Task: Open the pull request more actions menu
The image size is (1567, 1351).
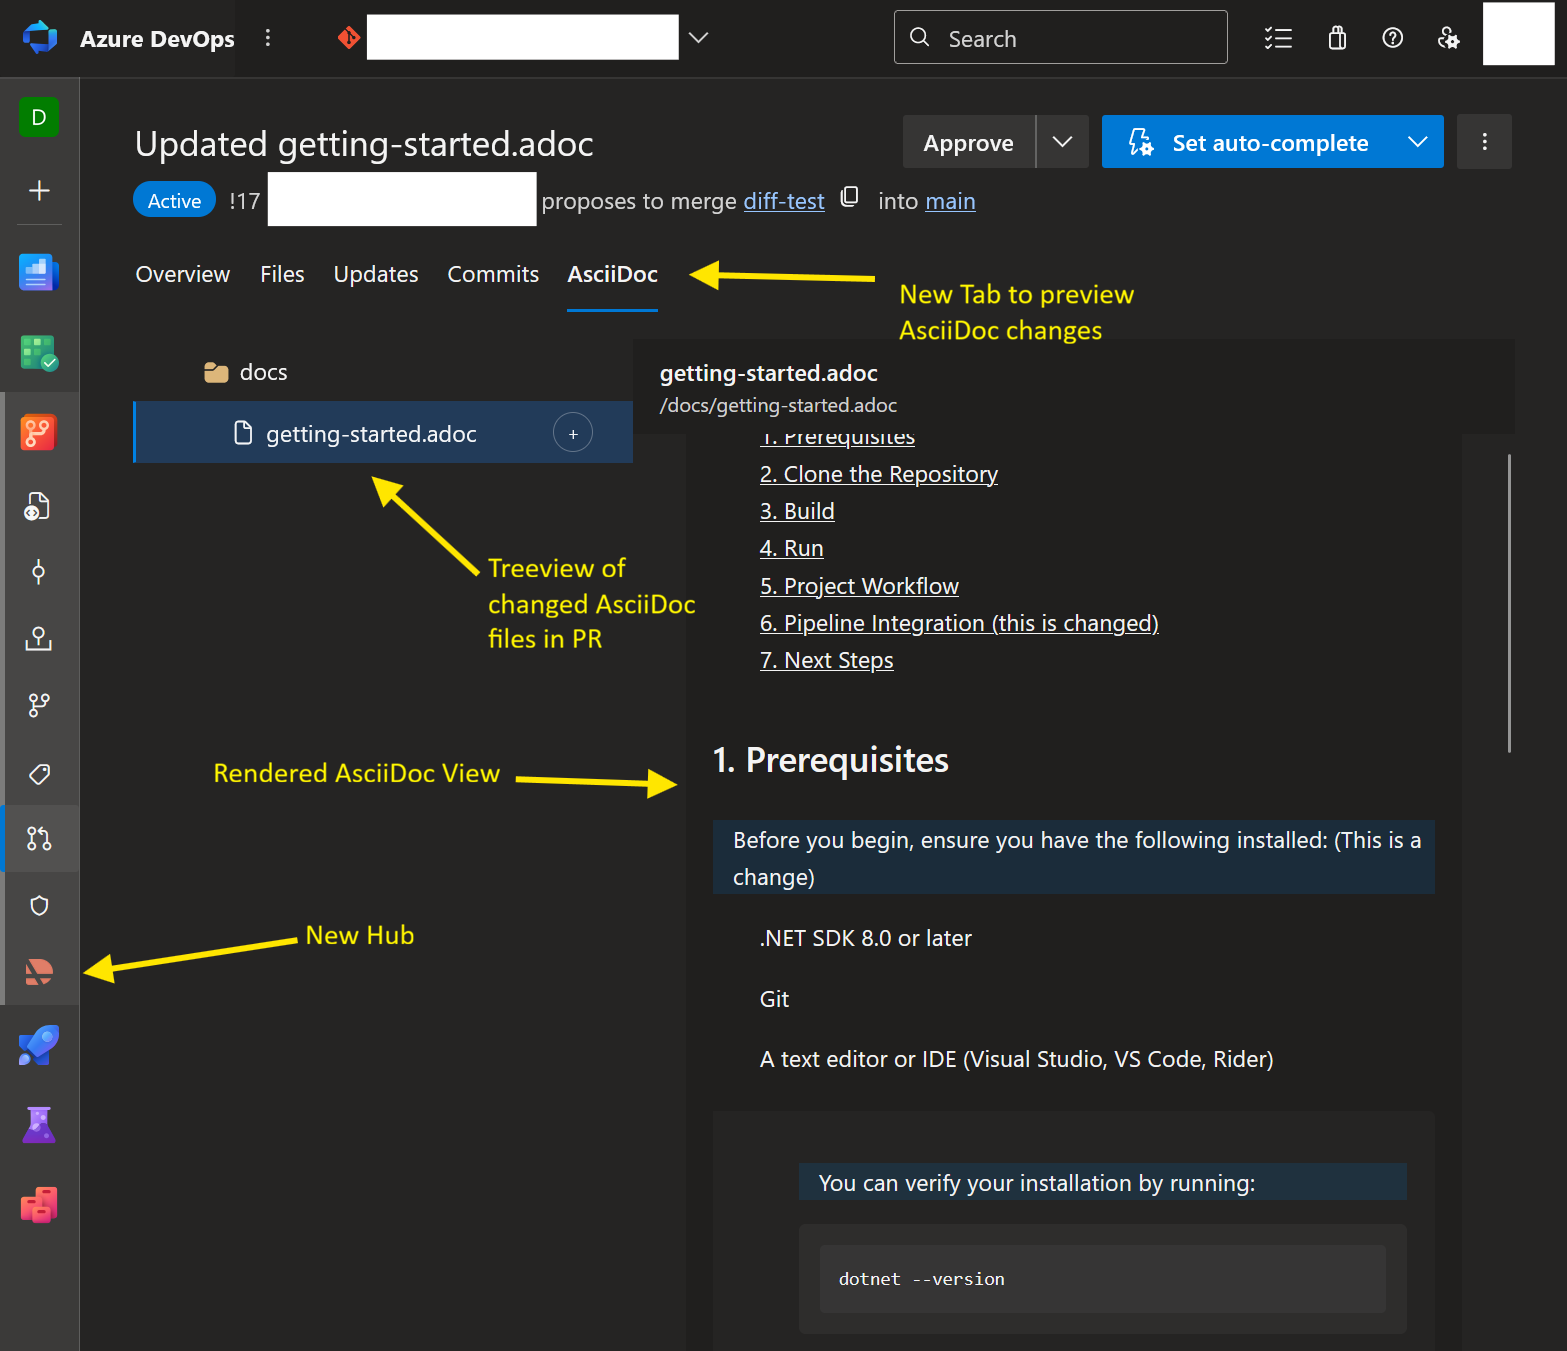Action: [x=1484, y=142]
